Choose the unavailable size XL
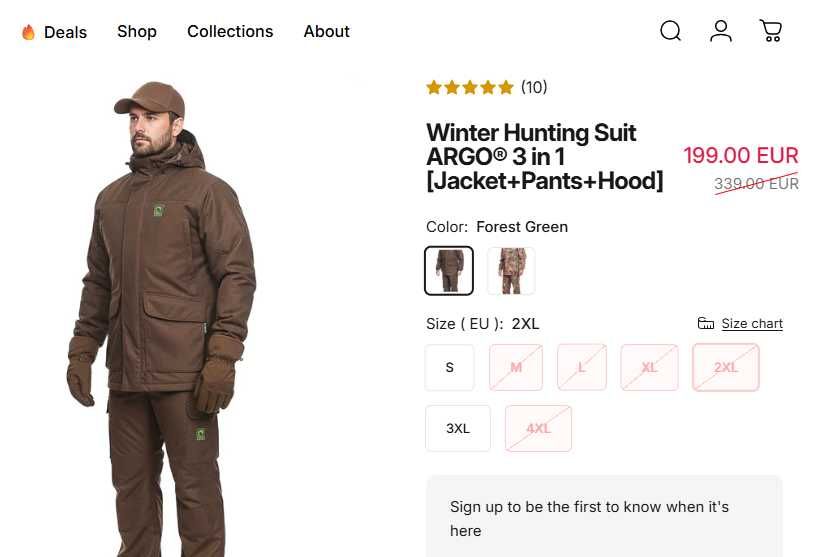 click(x=650, y=367)
